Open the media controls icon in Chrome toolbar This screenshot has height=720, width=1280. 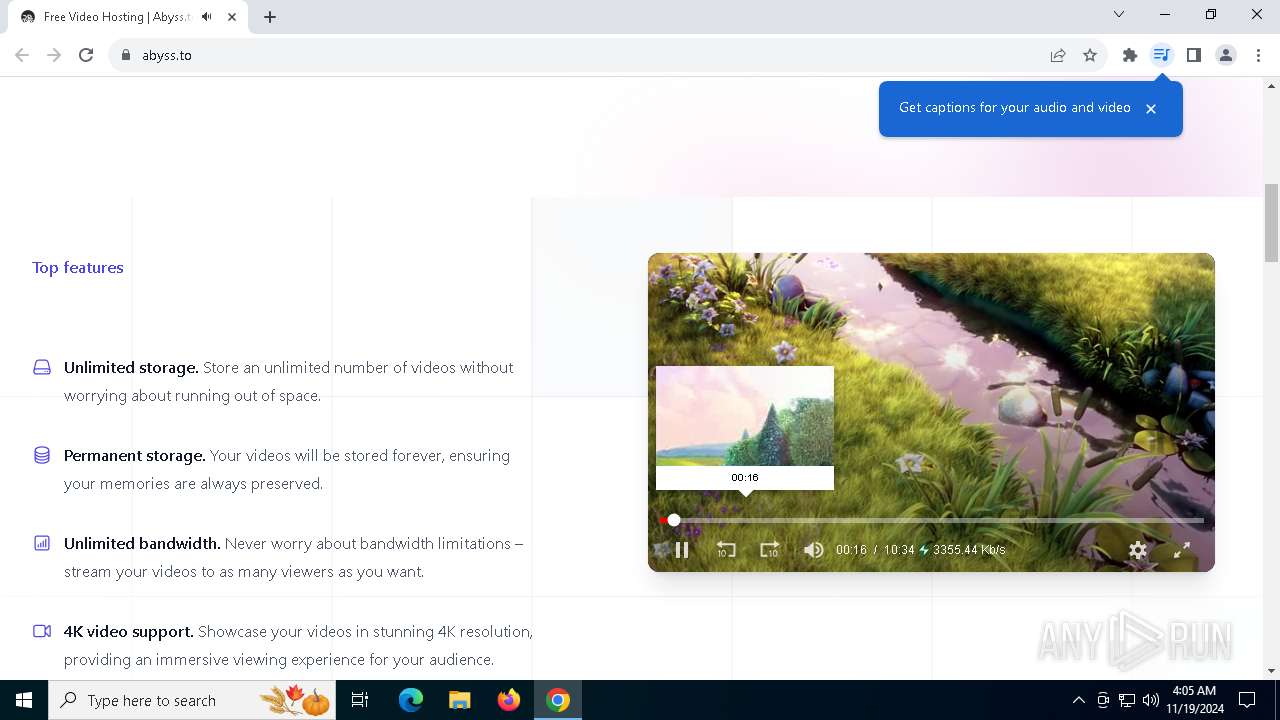click(1161, 55)
